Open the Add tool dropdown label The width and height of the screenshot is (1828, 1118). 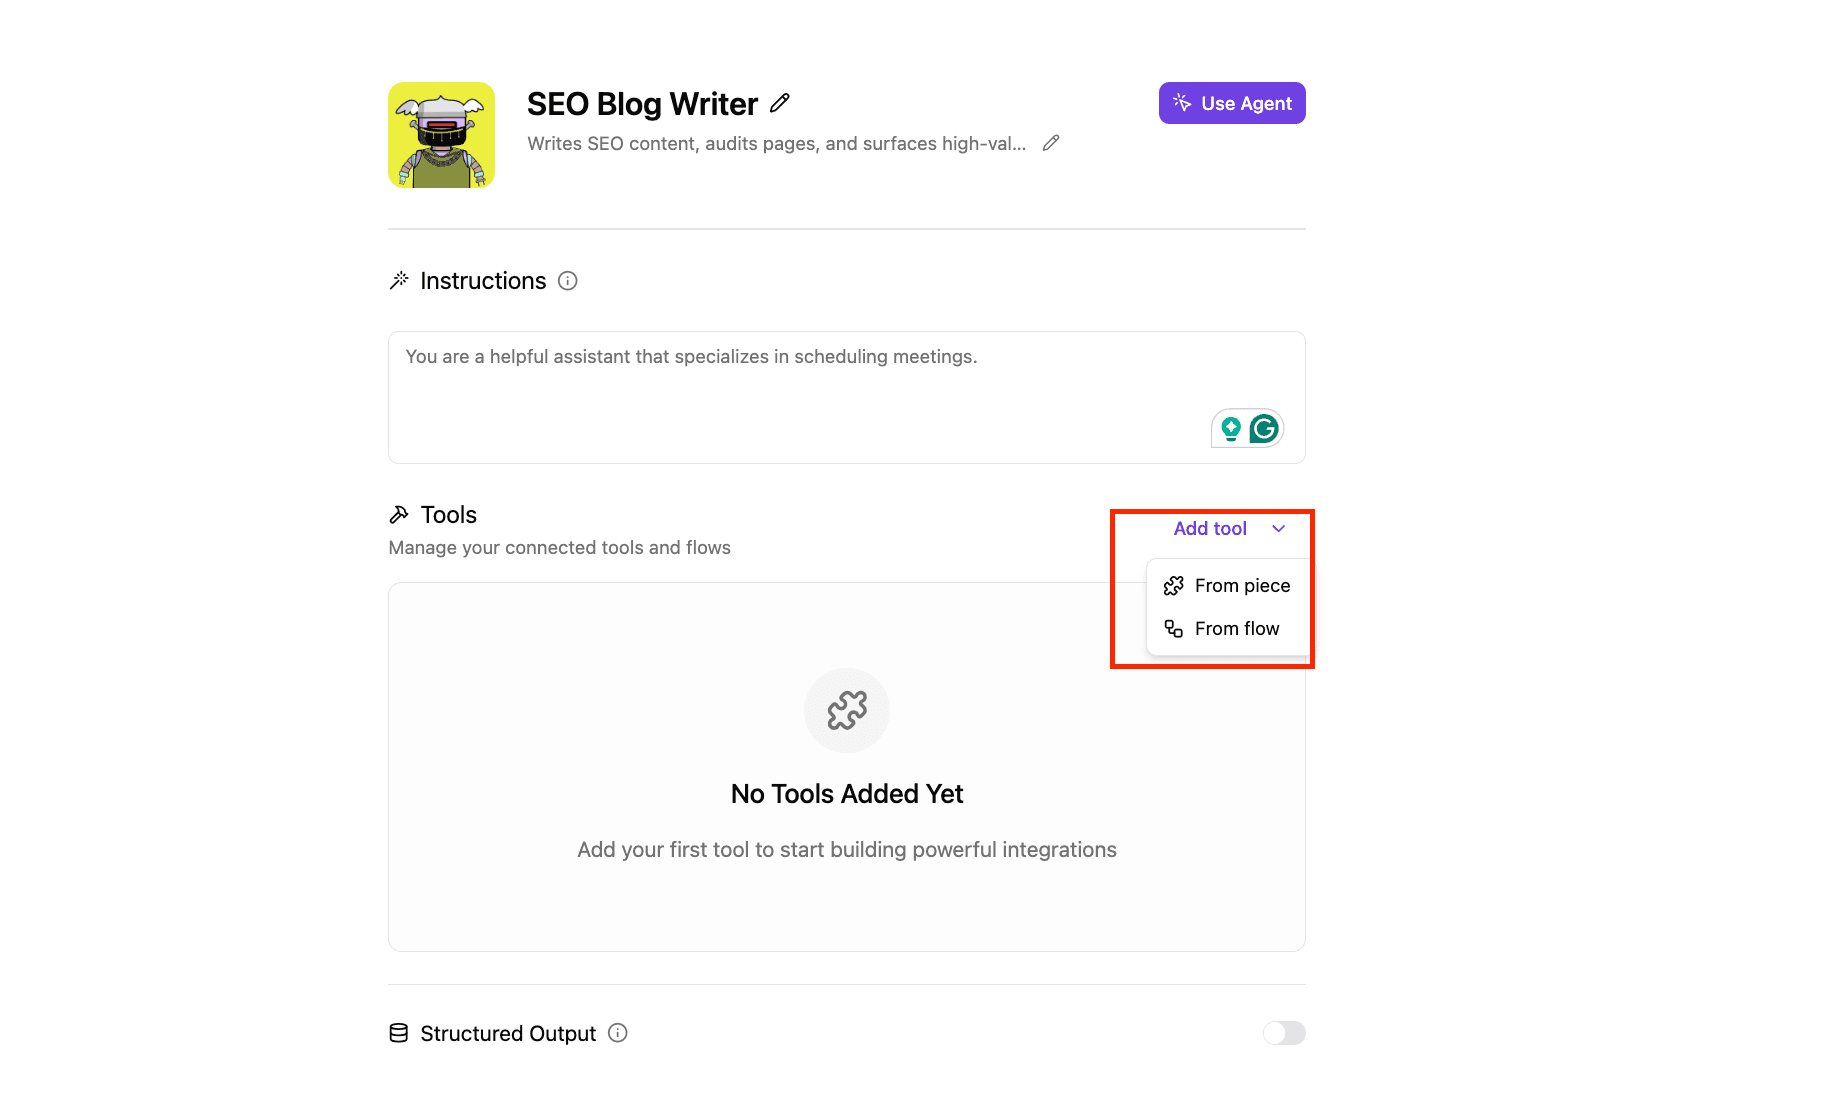coord(1210,529)
